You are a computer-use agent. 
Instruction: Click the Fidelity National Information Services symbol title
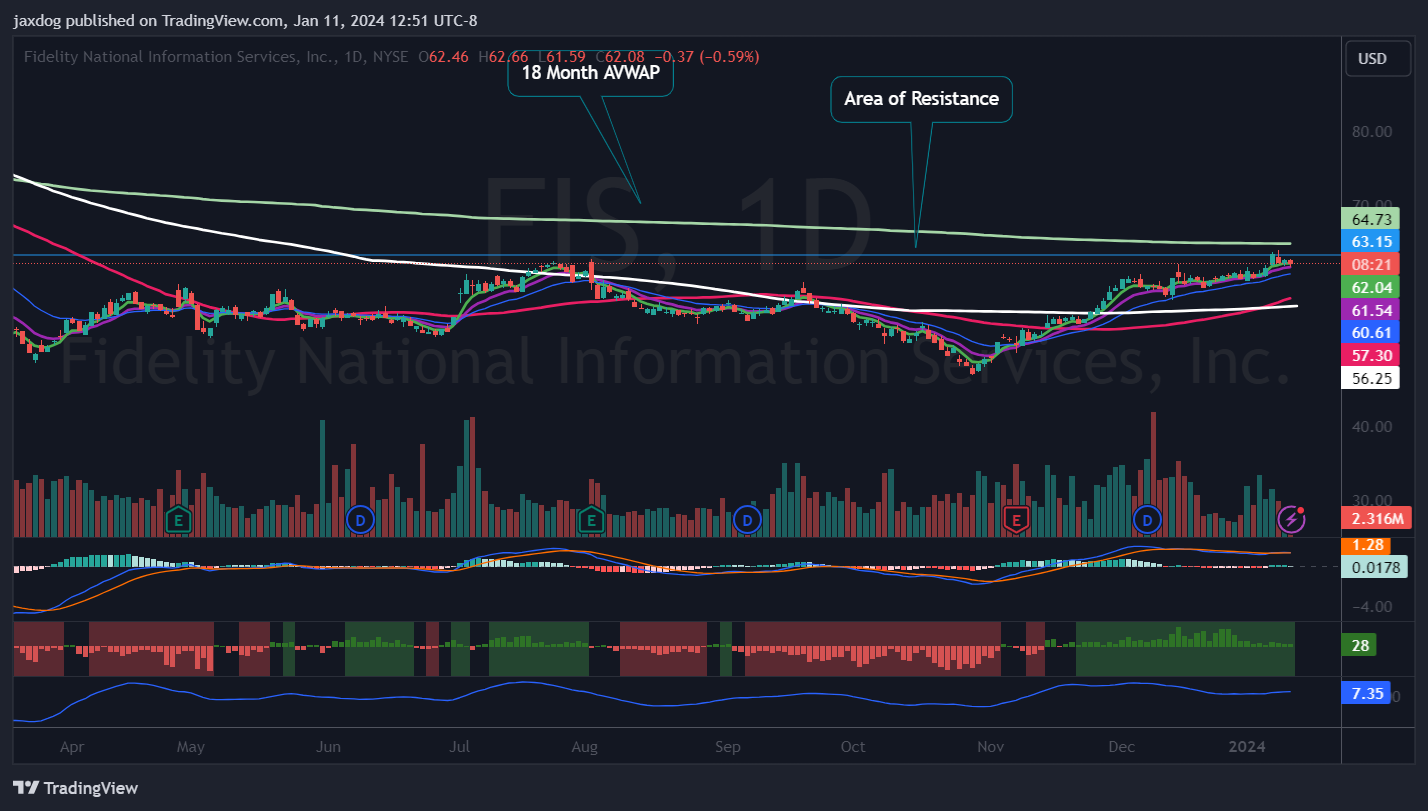coord(216,57)
